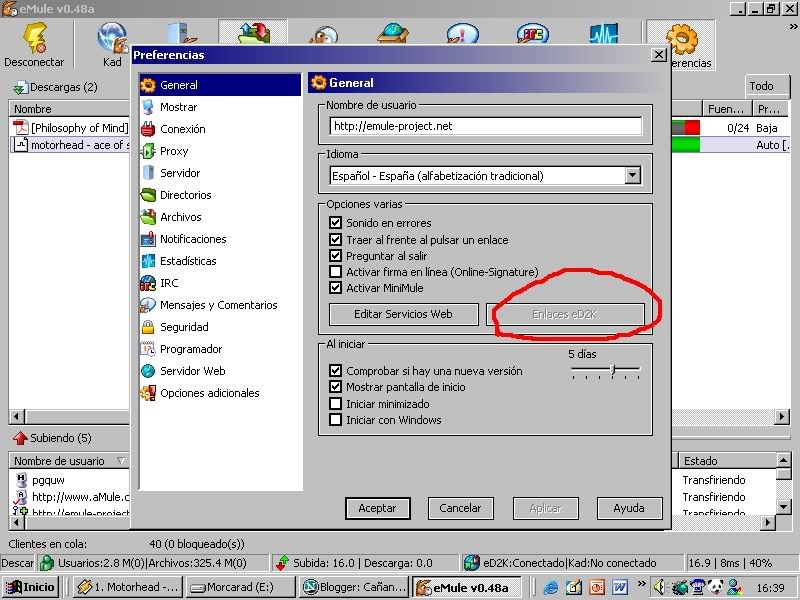The width and height of the screenshot is (800, 600).
Task: Click the Seguridad padlock icon
Action: tap(148, 327)
